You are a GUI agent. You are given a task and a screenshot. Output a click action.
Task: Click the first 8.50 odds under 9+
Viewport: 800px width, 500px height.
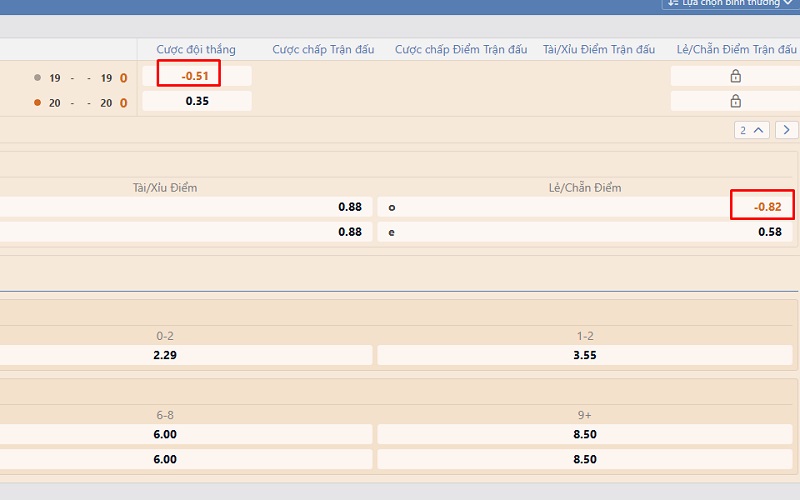pos(587,434)
